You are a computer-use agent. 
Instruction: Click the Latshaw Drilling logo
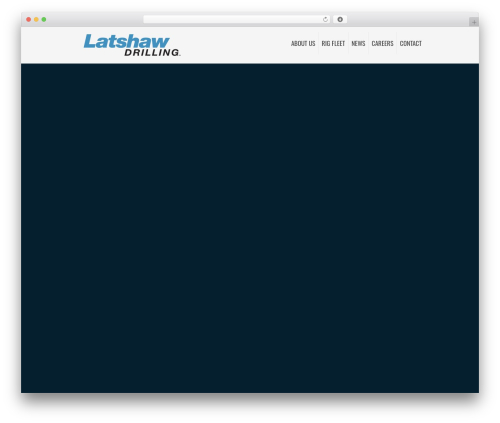tap(132, 45)
